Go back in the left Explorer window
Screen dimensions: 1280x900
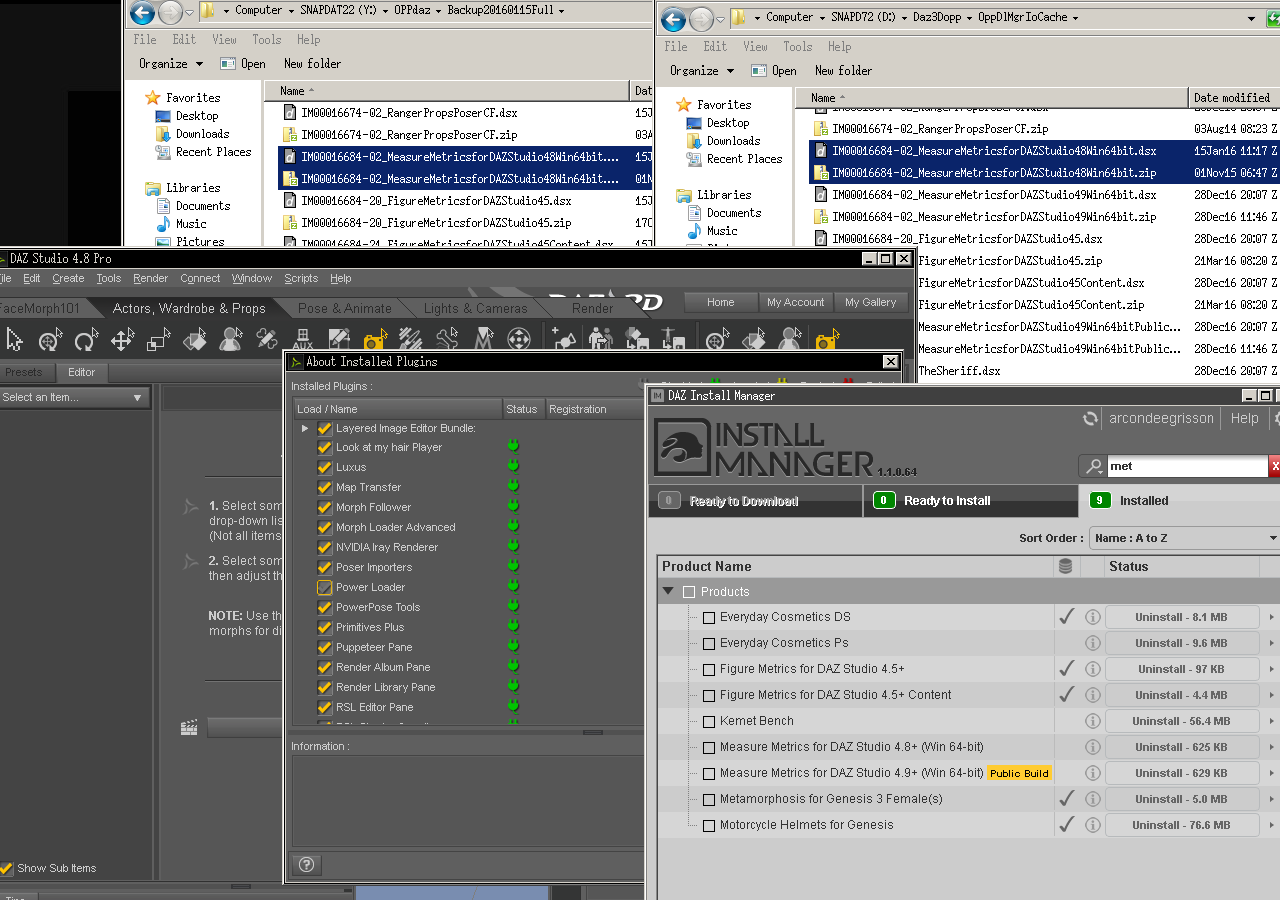[143, 12]
